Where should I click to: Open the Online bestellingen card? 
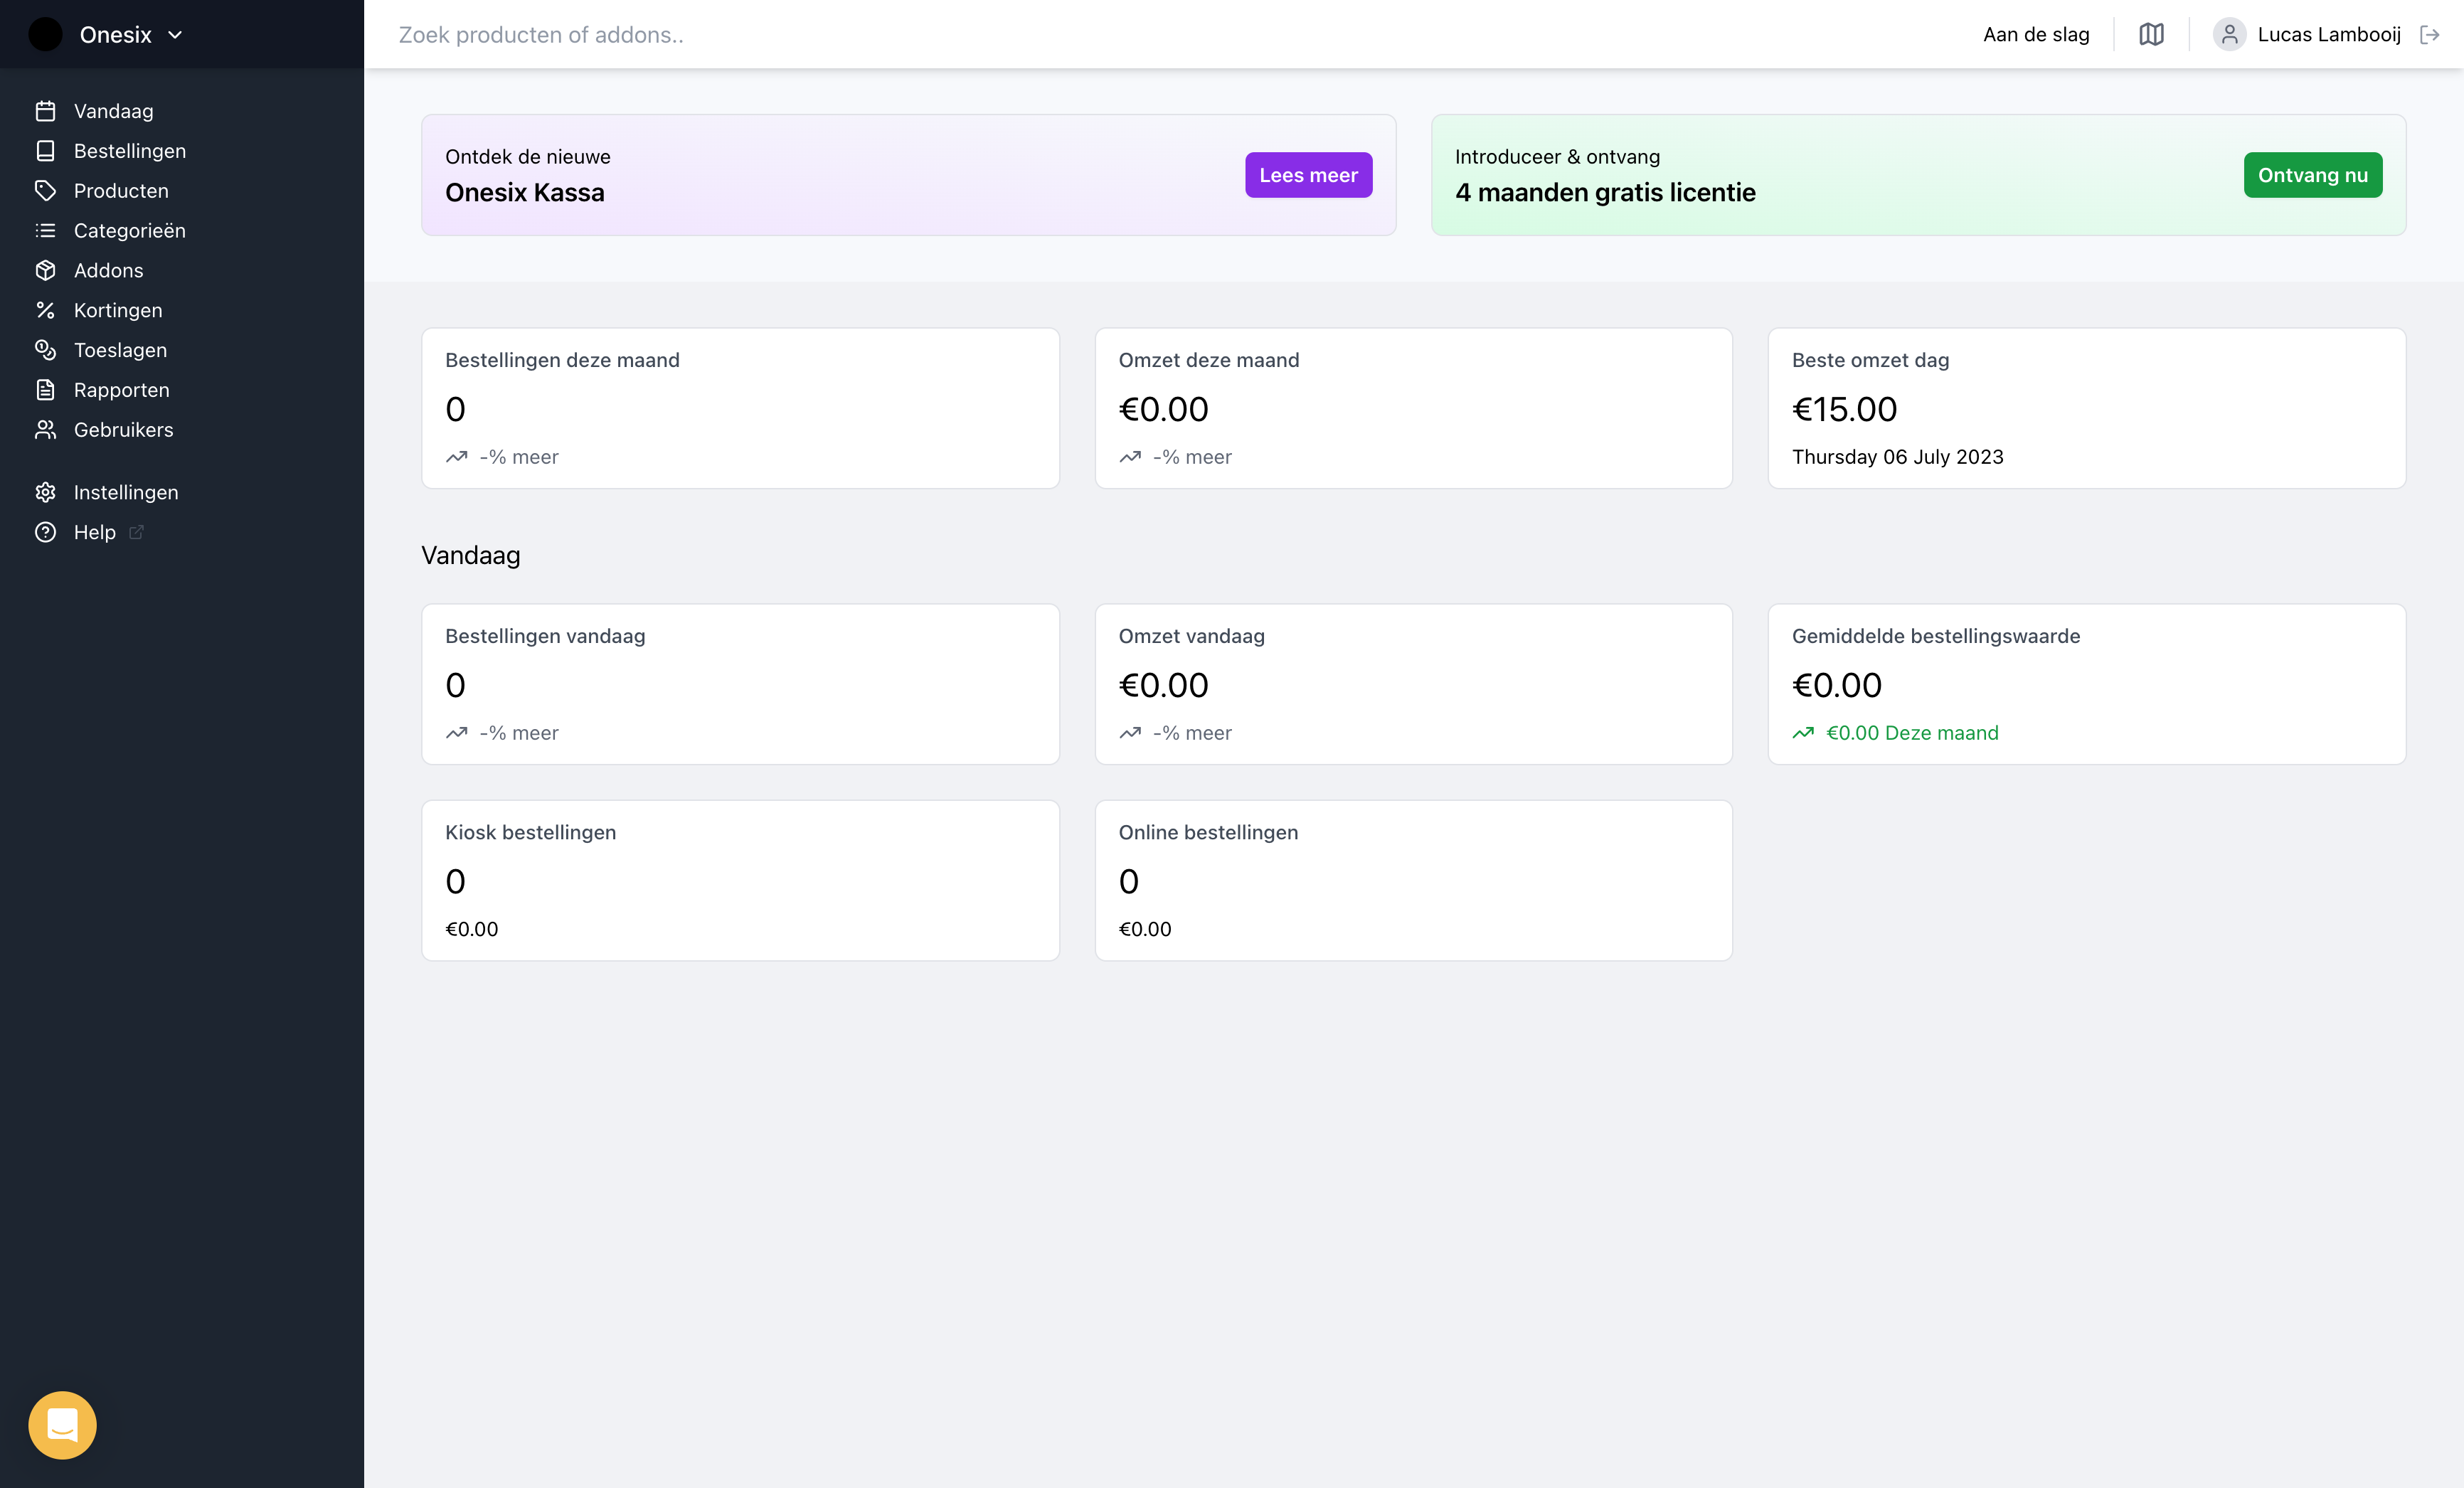tap(1413, 880)
